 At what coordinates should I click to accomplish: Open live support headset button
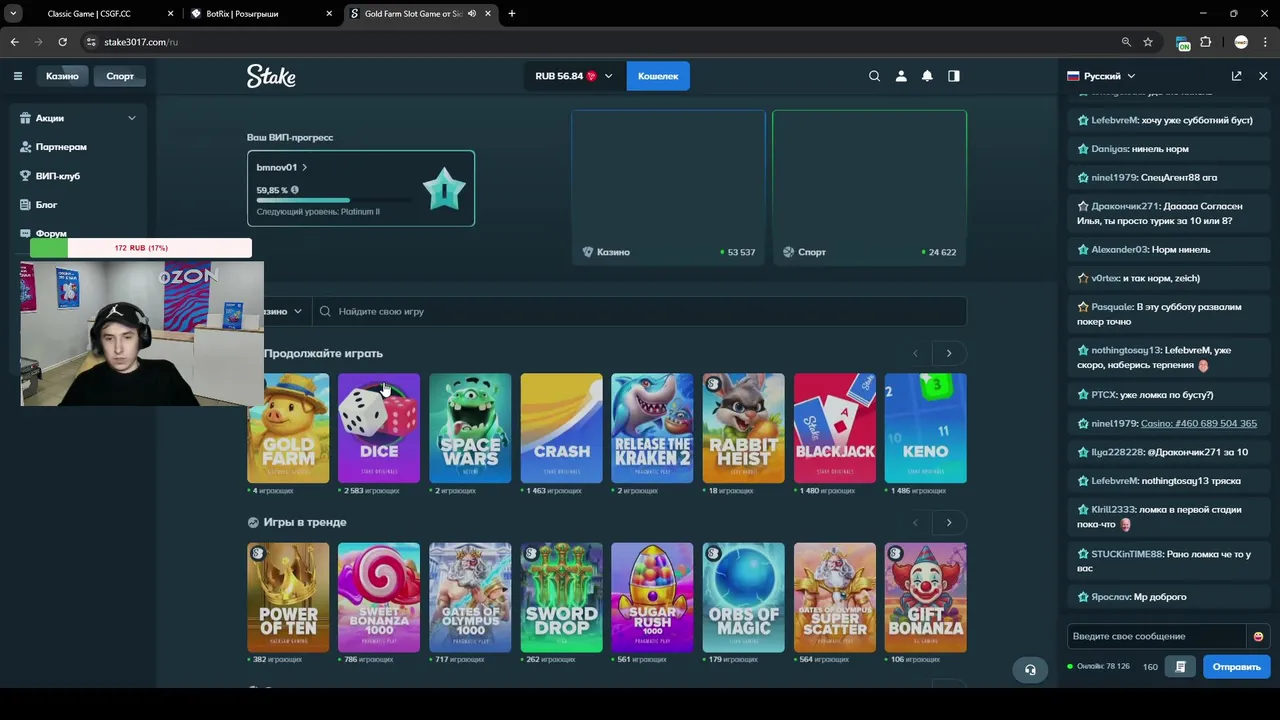pyautogui.click(x=1030, y=670)
